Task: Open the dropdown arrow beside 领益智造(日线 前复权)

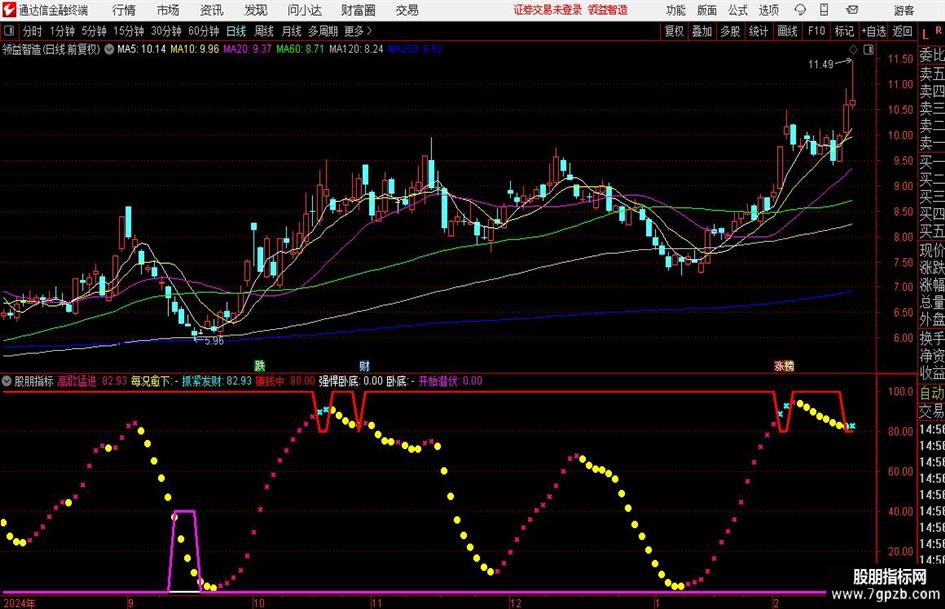Action: [x=109, y=49]
